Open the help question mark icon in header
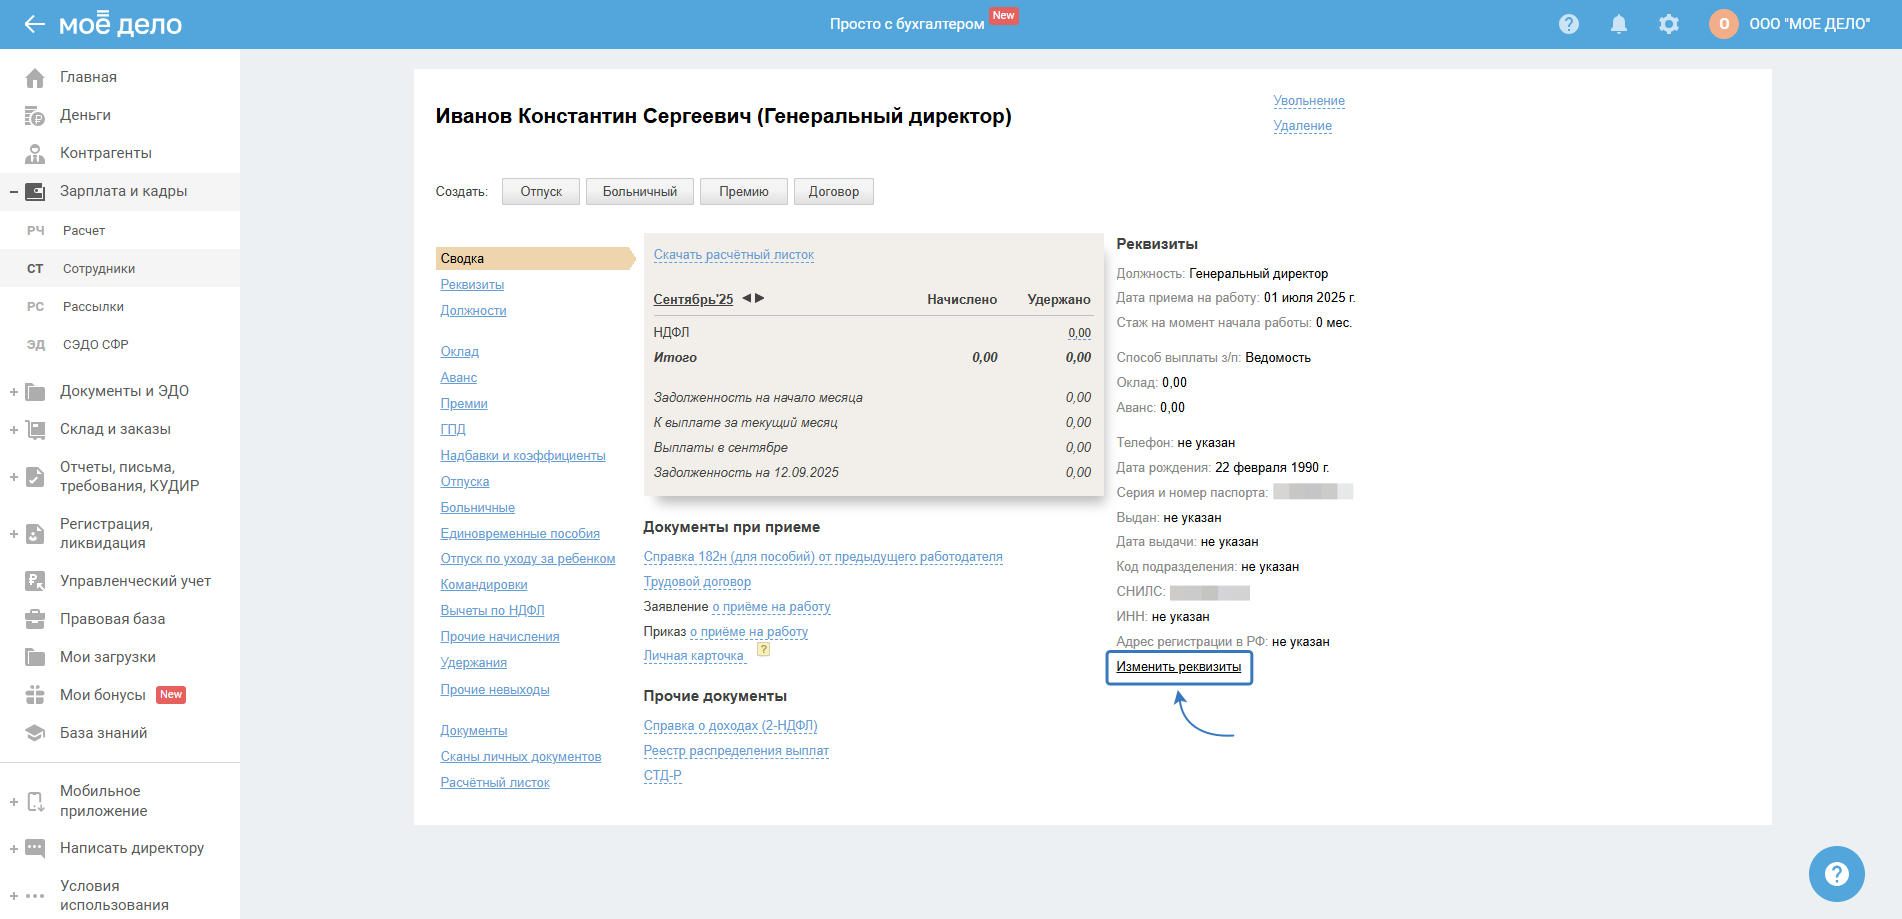 [1569, 24]
